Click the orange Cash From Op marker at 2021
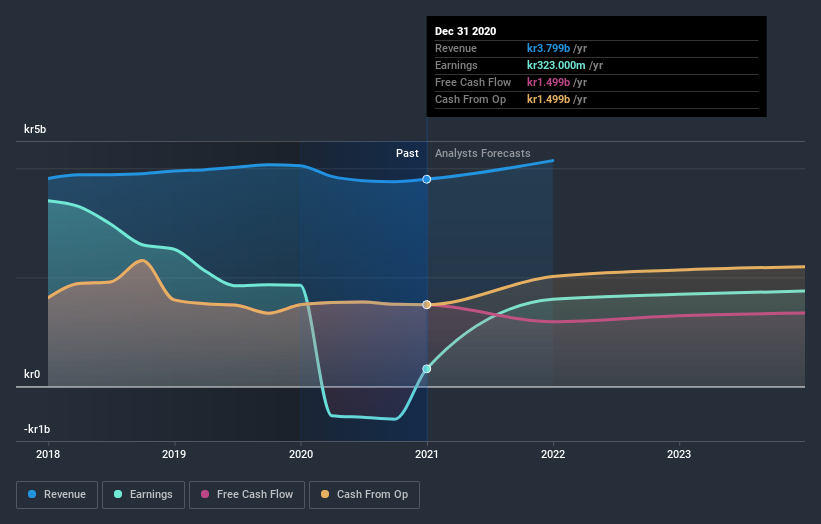This screenshot has height=524, width=821. [x=427, y=305]
